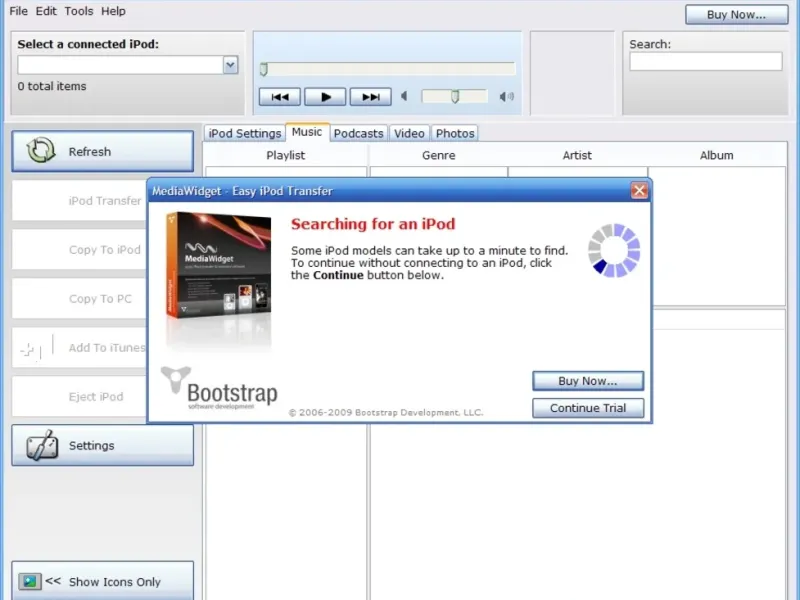
Task: Click the Album column header
Action: pos(716,155)
